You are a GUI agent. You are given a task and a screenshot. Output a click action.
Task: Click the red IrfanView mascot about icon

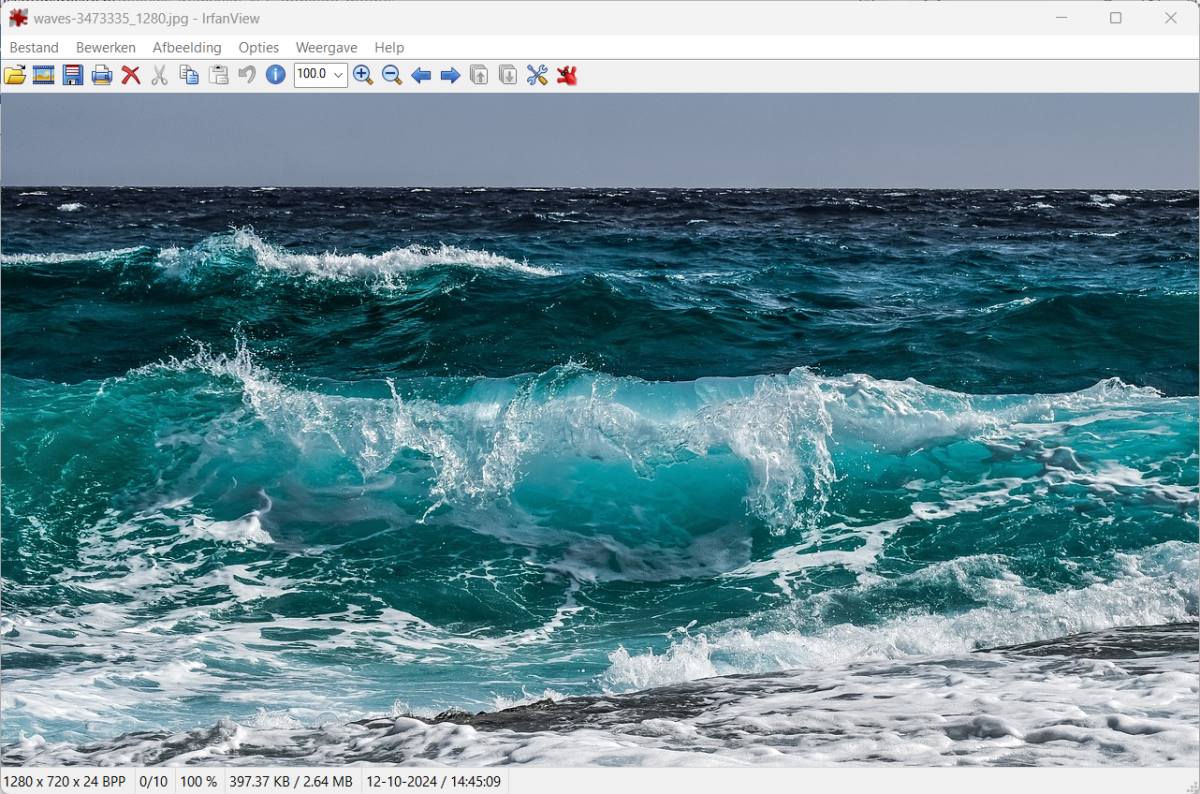[x=567, y=75]
